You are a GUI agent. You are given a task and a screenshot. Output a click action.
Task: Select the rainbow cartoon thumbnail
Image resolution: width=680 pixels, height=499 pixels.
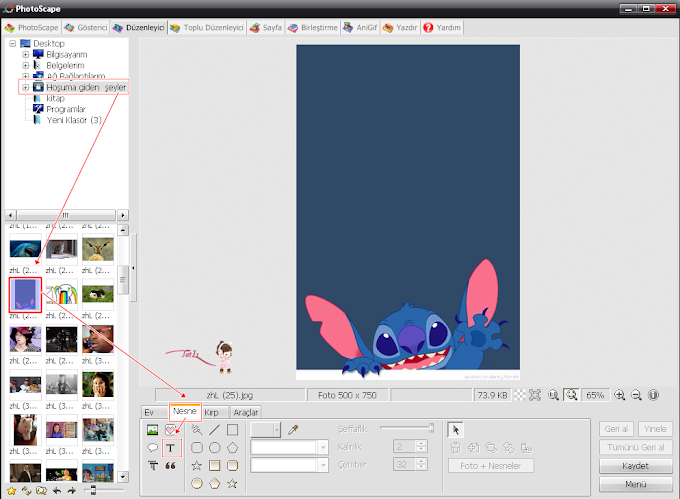tap(62, 294)
